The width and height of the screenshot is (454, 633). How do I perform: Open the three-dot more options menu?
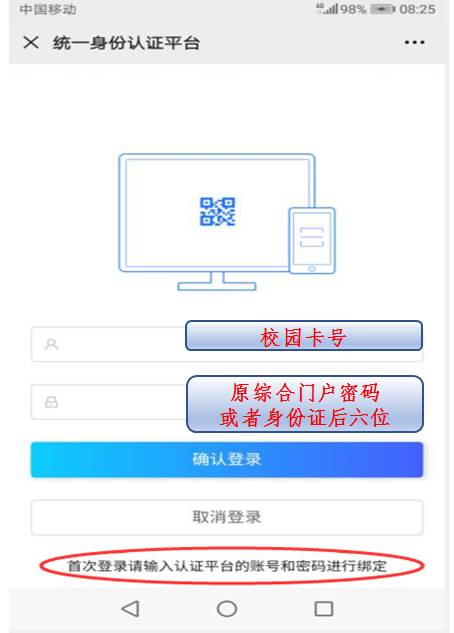click(x=414, y=42)
